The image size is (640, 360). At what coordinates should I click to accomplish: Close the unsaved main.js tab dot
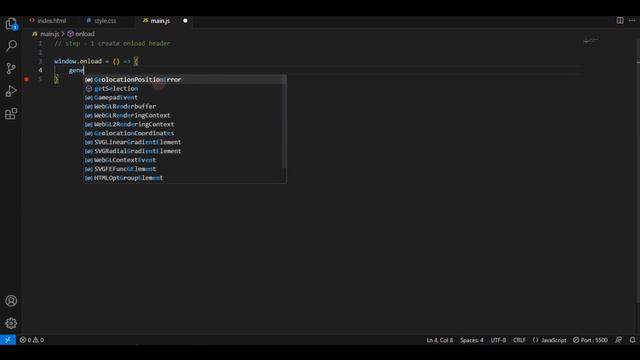[x=185, y=20]
